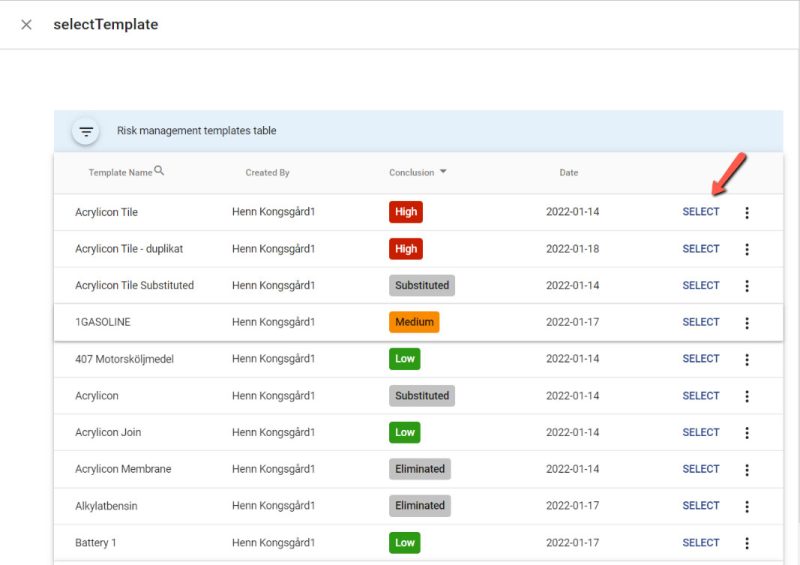Viewport: 800px width, 565px height.
Task: Select the Acrylicon Tile - duplikat template
Action: (701, 249)
